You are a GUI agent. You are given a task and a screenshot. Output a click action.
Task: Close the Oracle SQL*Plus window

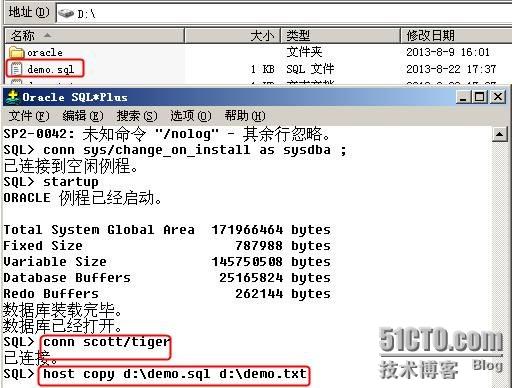click(x=498, y=97)
